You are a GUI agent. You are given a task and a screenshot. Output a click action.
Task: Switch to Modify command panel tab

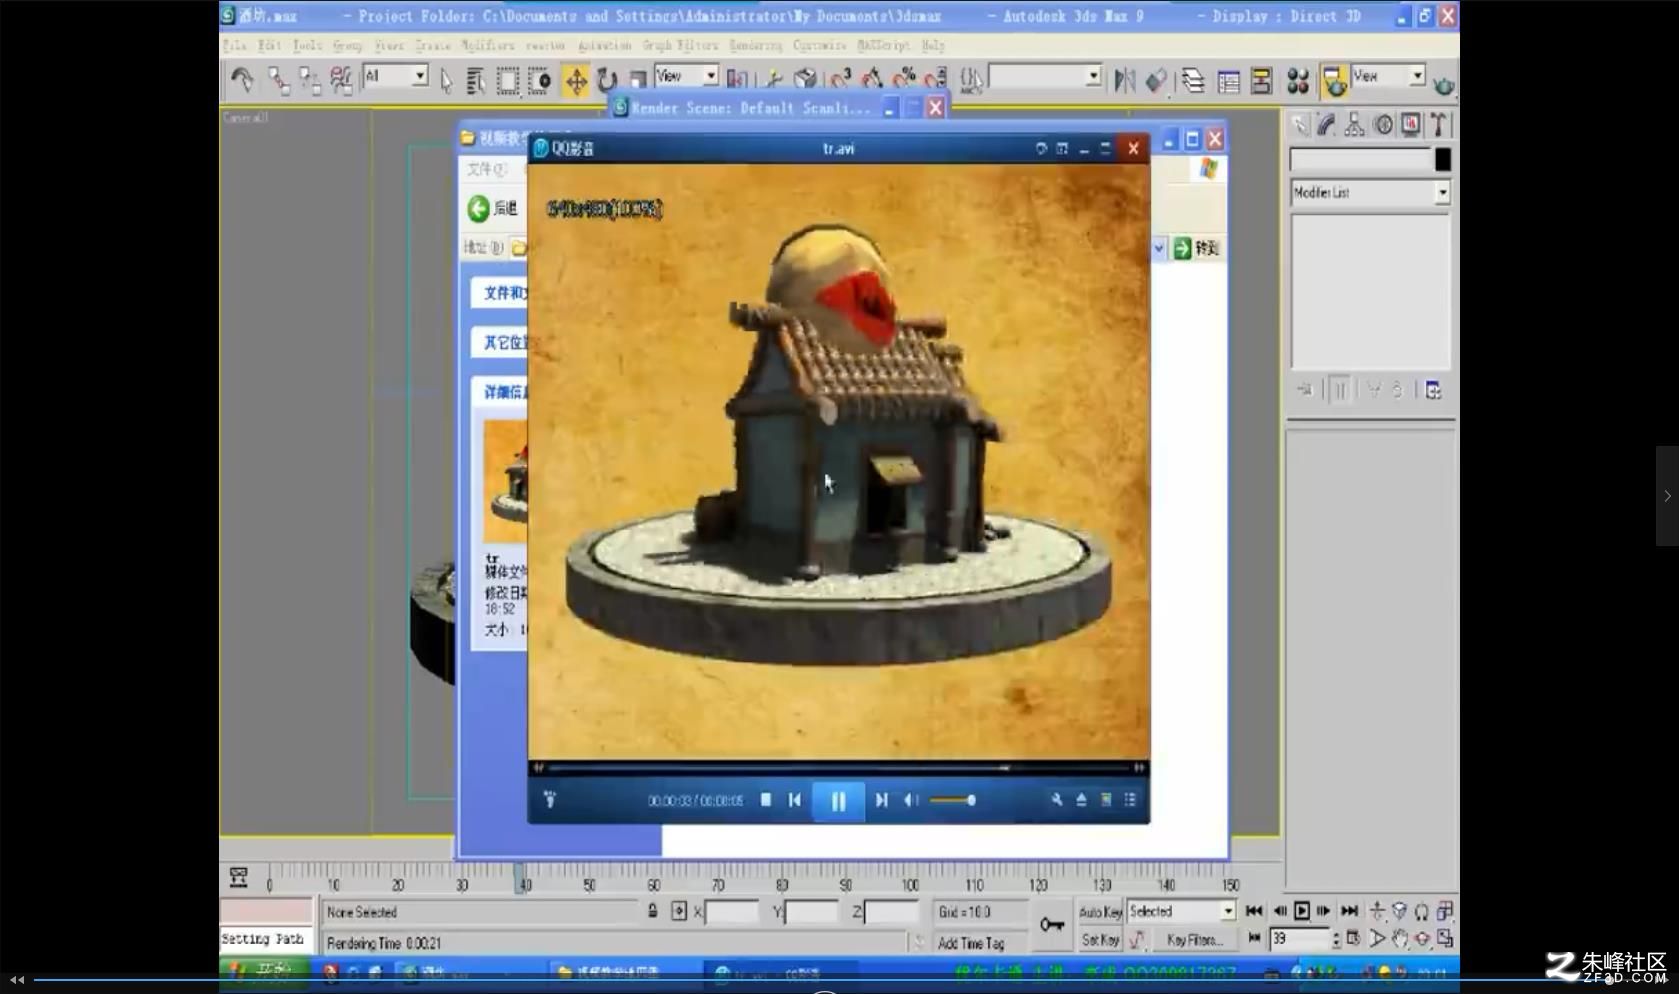tap(1327, 125)
